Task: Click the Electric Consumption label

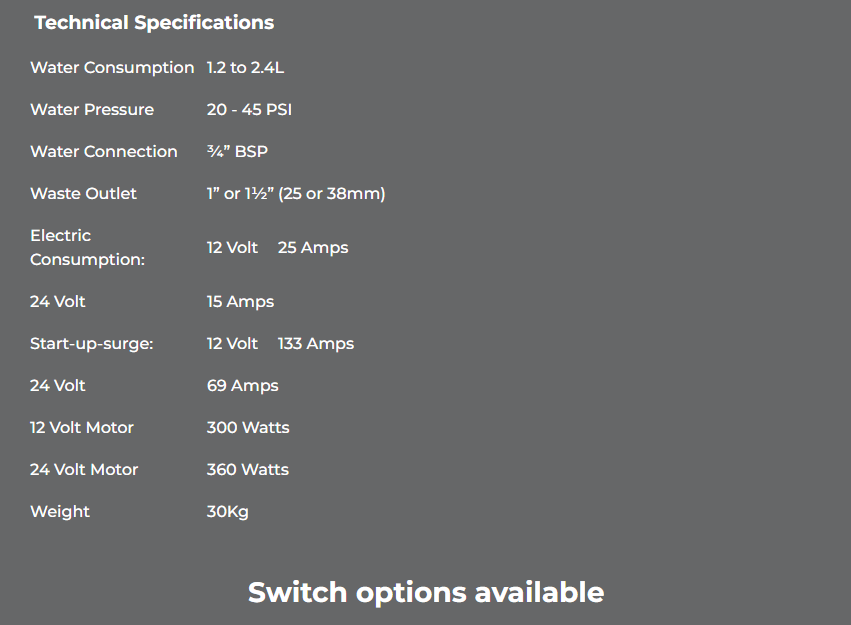Action: point(87,247)
